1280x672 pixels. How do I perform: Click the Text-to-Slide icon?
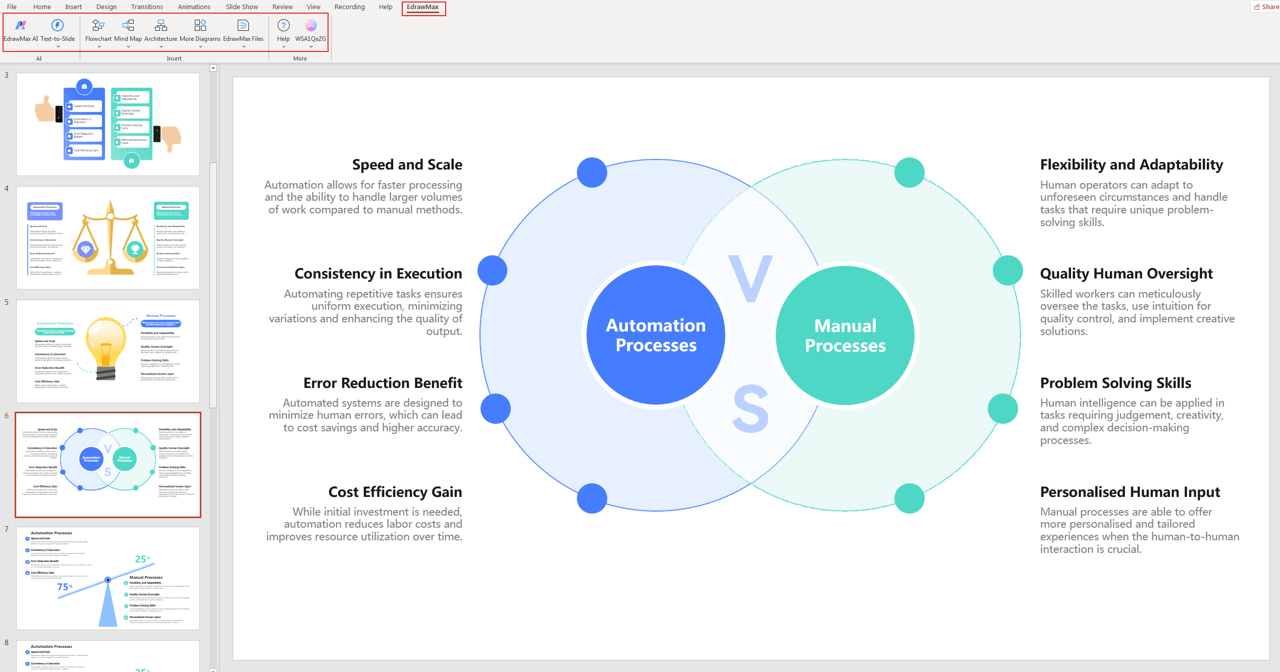(x=57, y=25)
